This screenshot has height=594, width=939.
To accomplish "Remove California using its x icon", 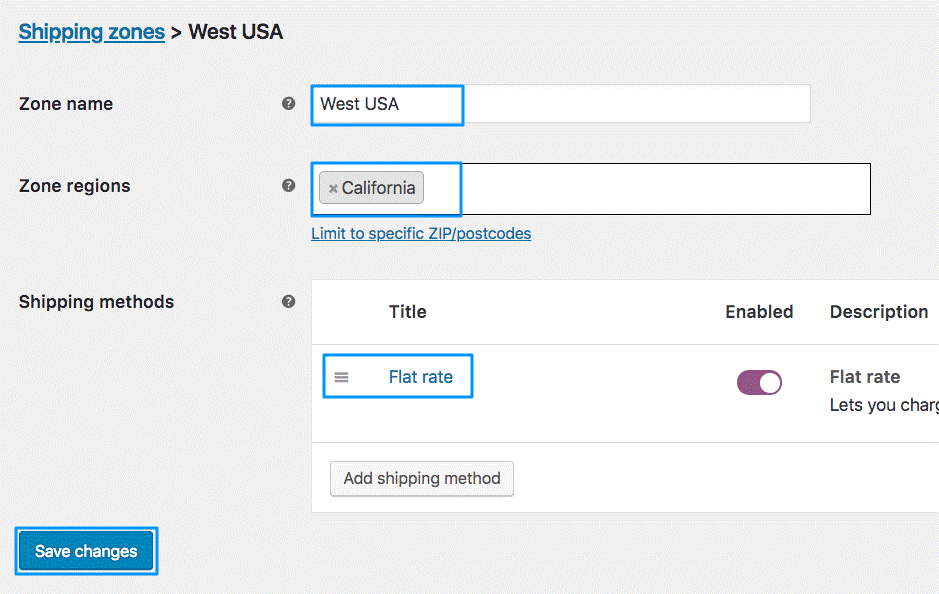I will pos(333,188).
